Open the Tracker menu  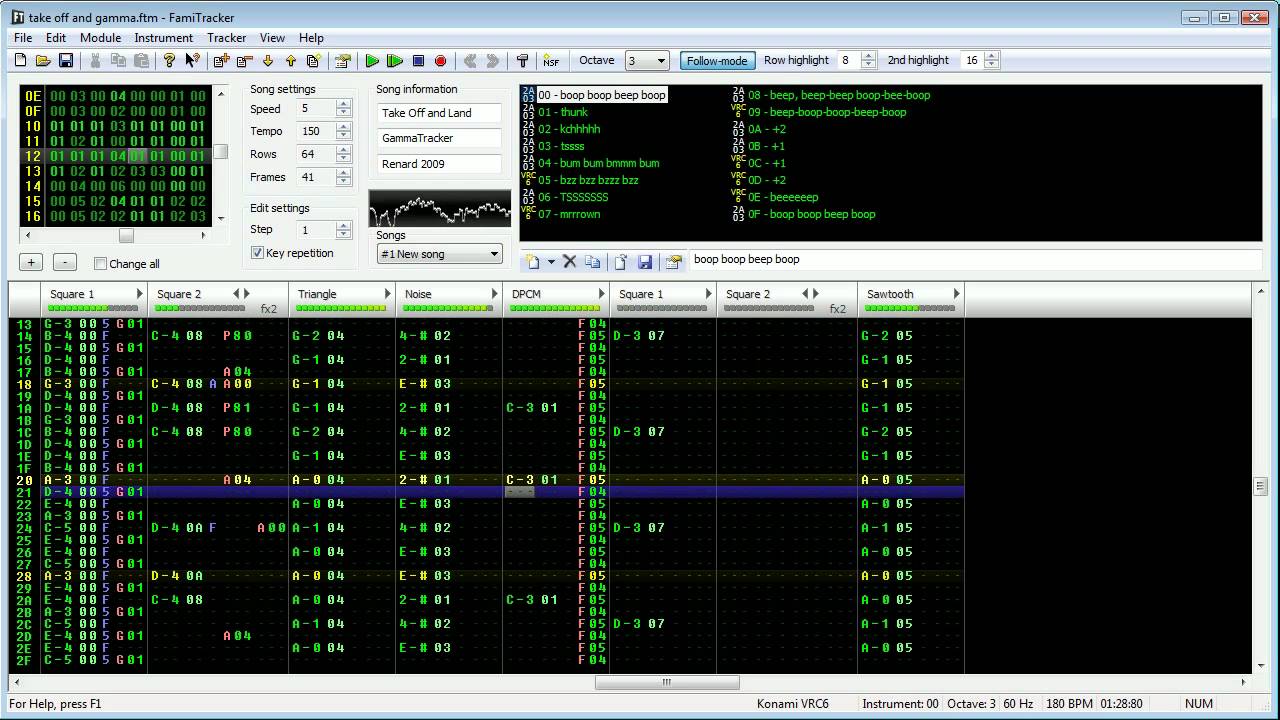pos(227,38)
